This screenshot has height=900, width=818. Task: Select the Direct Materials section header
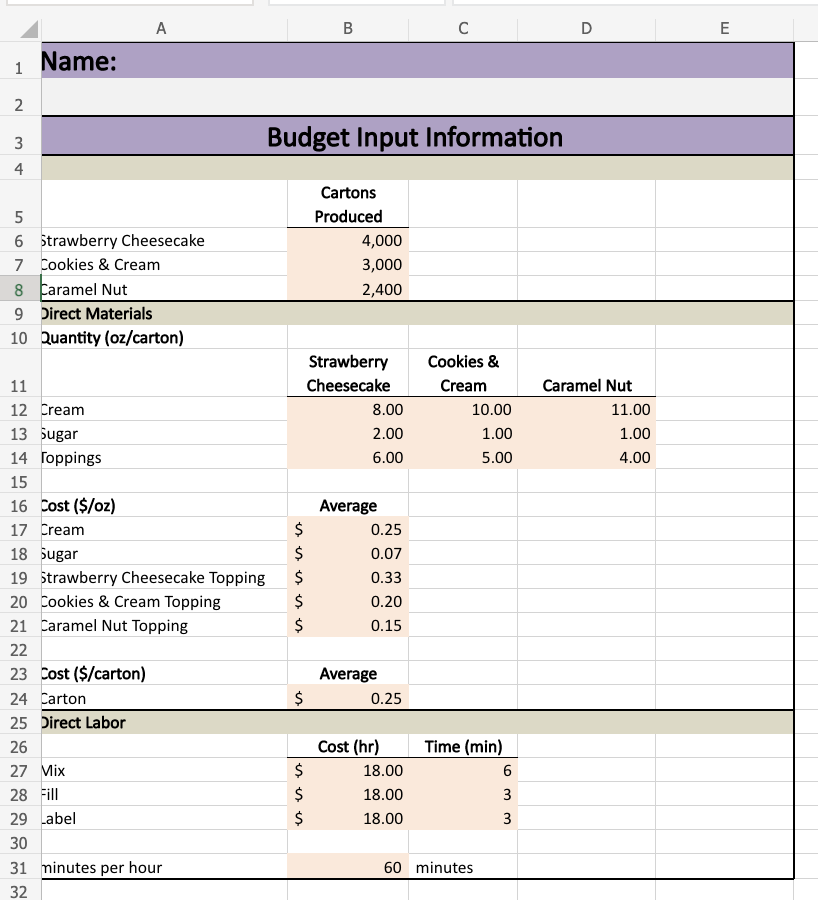click(160, 313)
